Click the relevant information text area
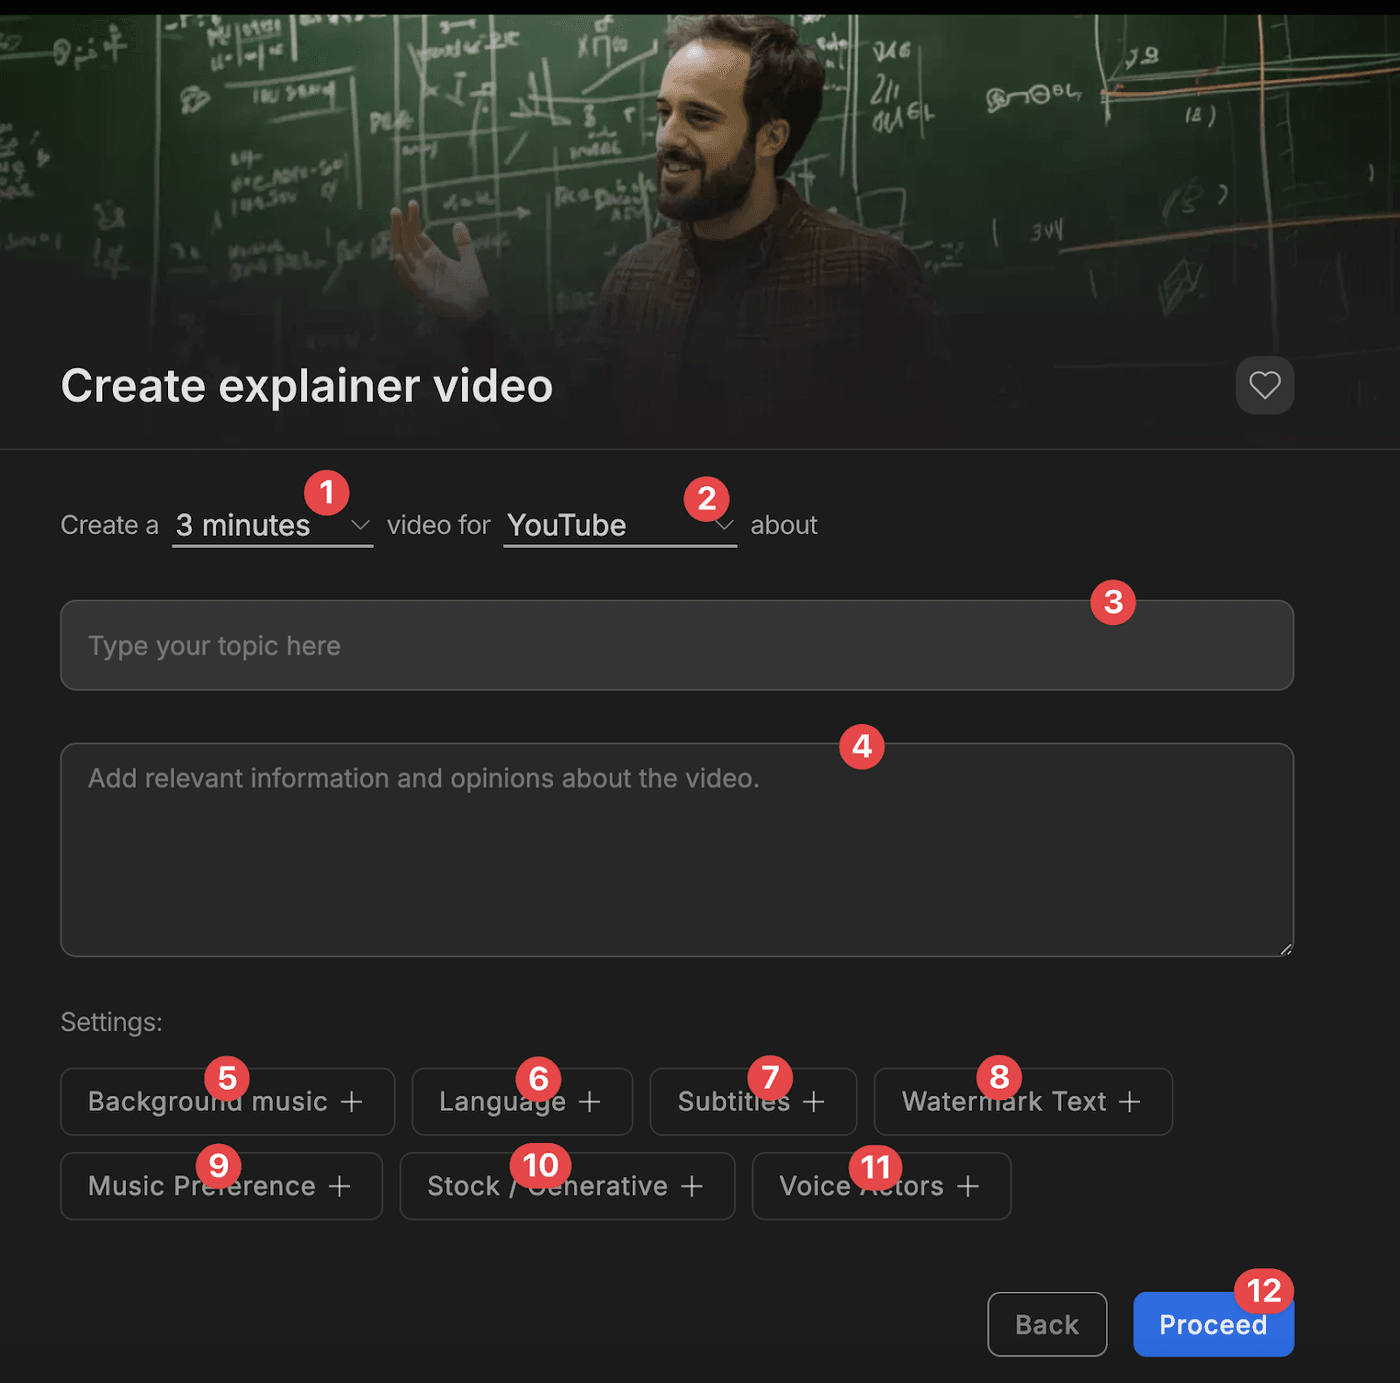The height and width of the screenshot is (1383, 1400). (x=677, y=850)
